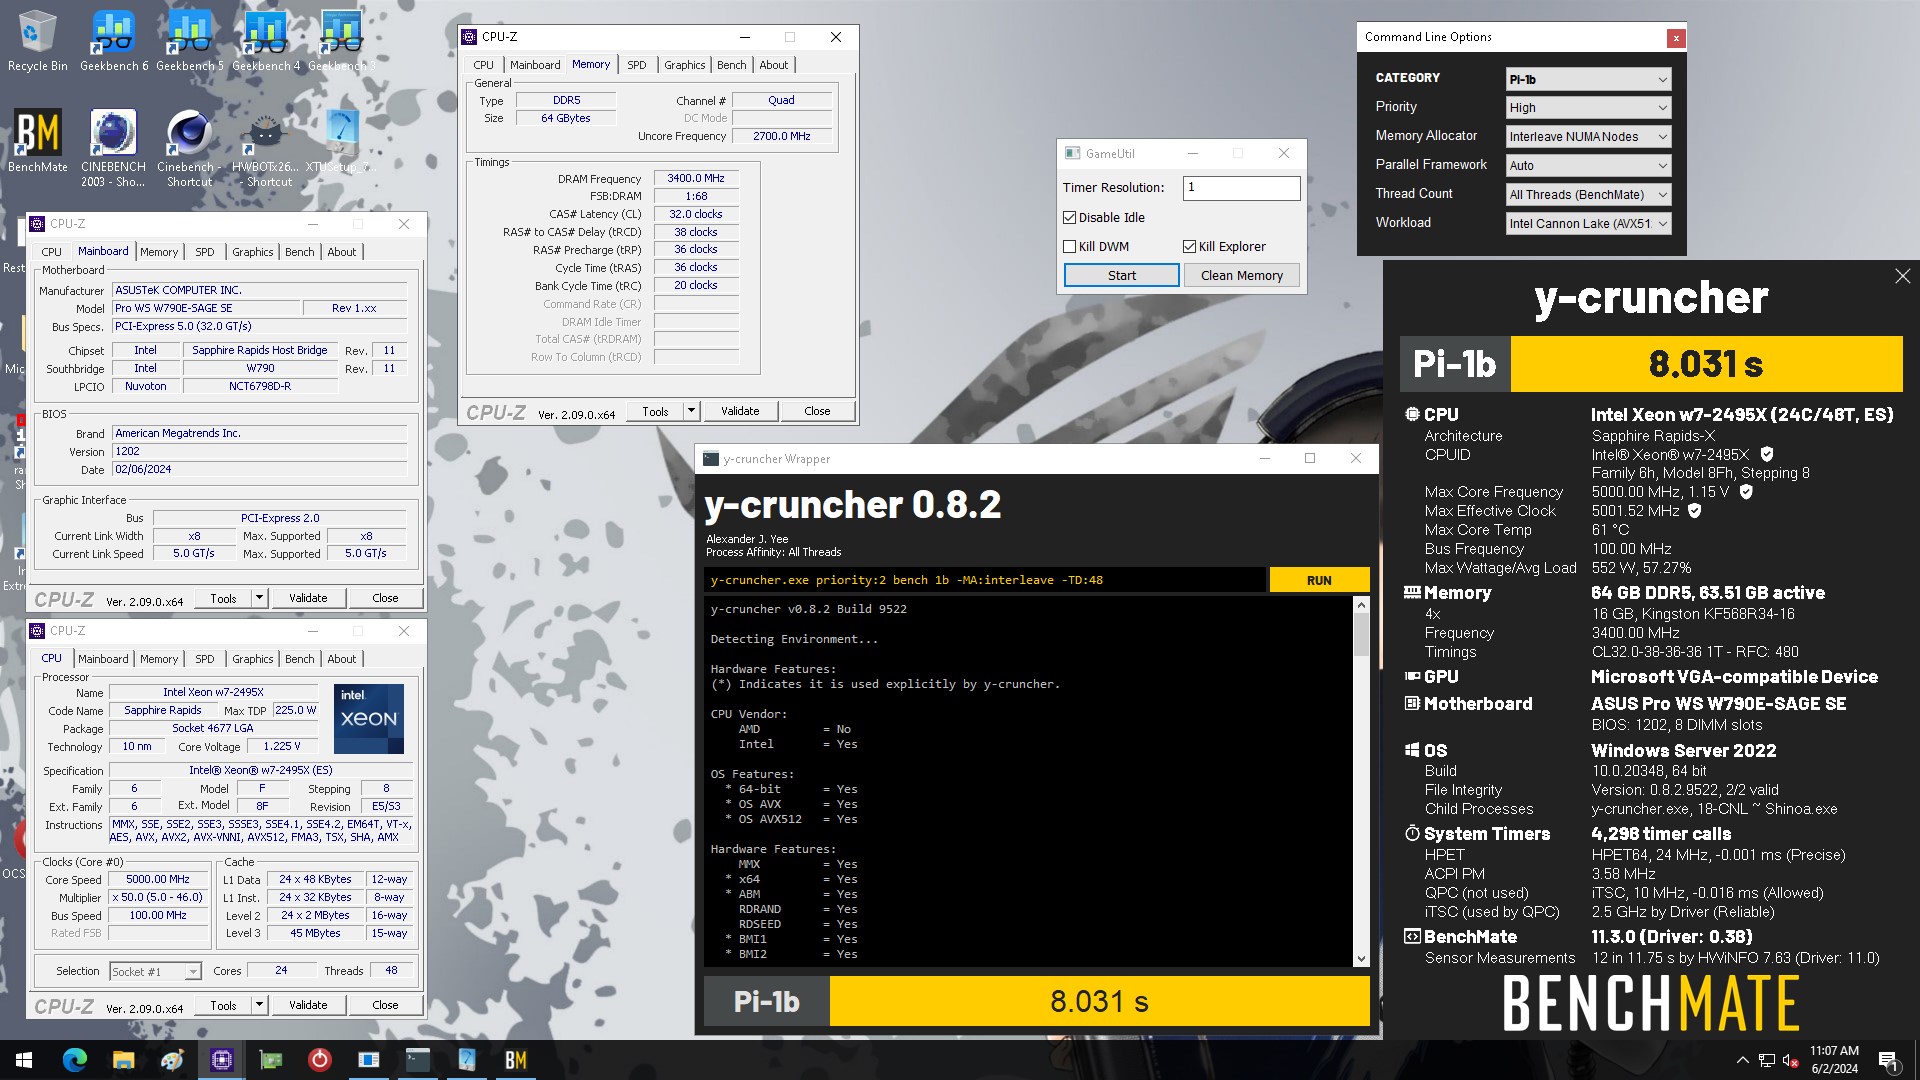Click the DRAM Frequency value 3400.0 MHz

pyautogui.click(x=696, y=178)
